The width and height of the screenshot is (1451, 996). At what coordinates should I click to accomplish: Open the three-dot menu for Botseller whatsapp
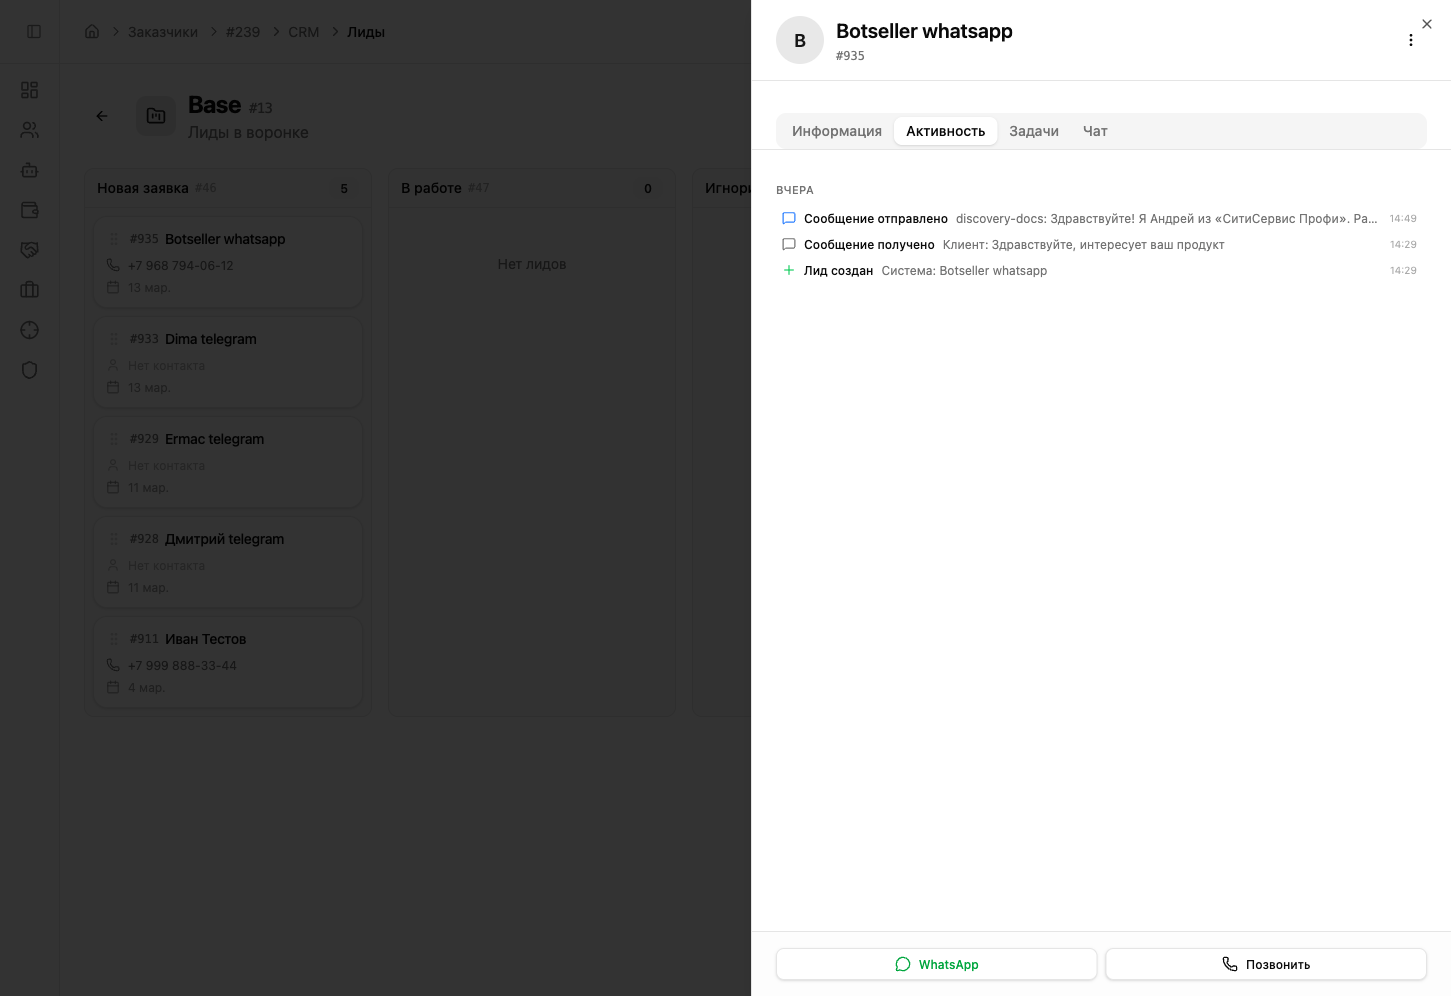pos(1411,40)
